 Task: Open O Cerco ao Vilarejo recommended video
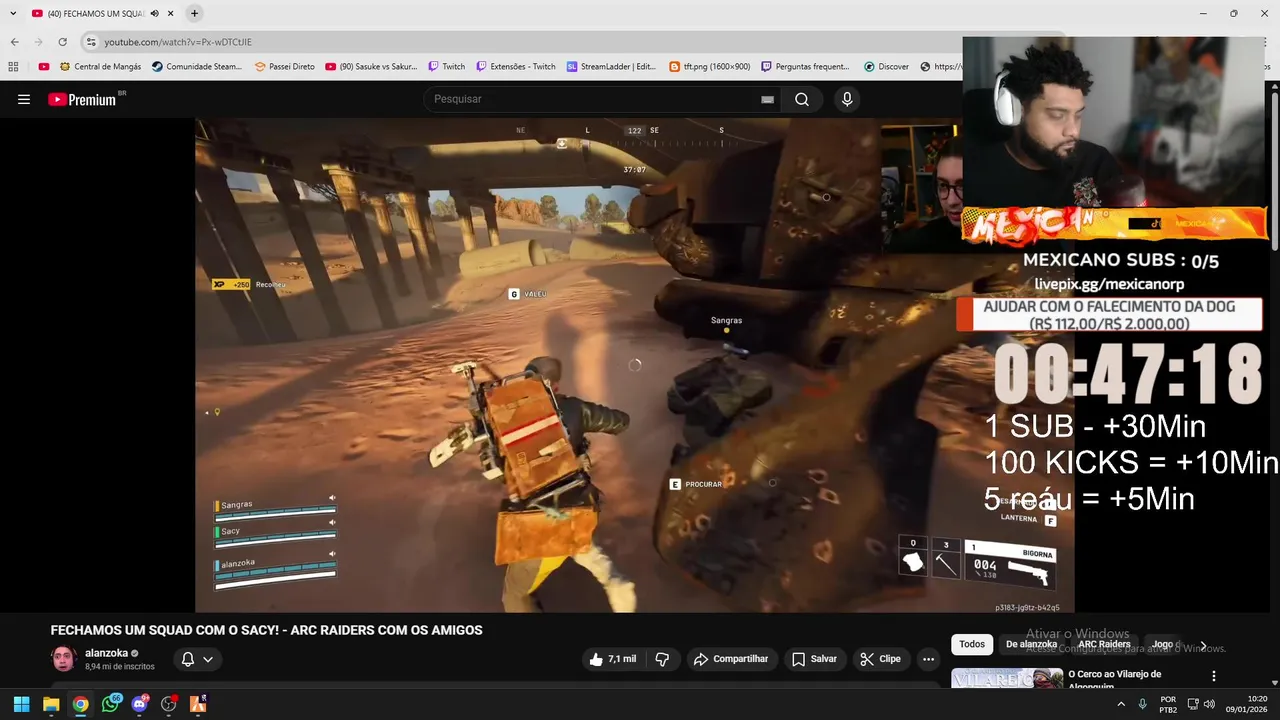click(1114, 680)
